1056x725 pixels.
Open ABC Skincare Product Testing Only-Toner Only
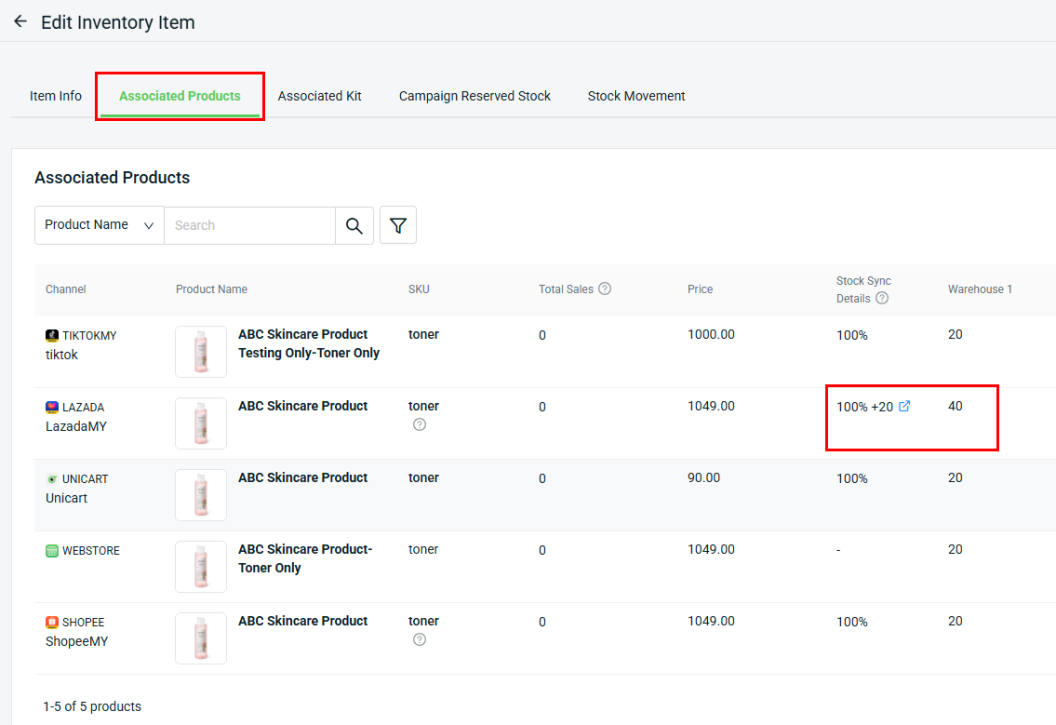pyautogui.click(x=308, y=344)
